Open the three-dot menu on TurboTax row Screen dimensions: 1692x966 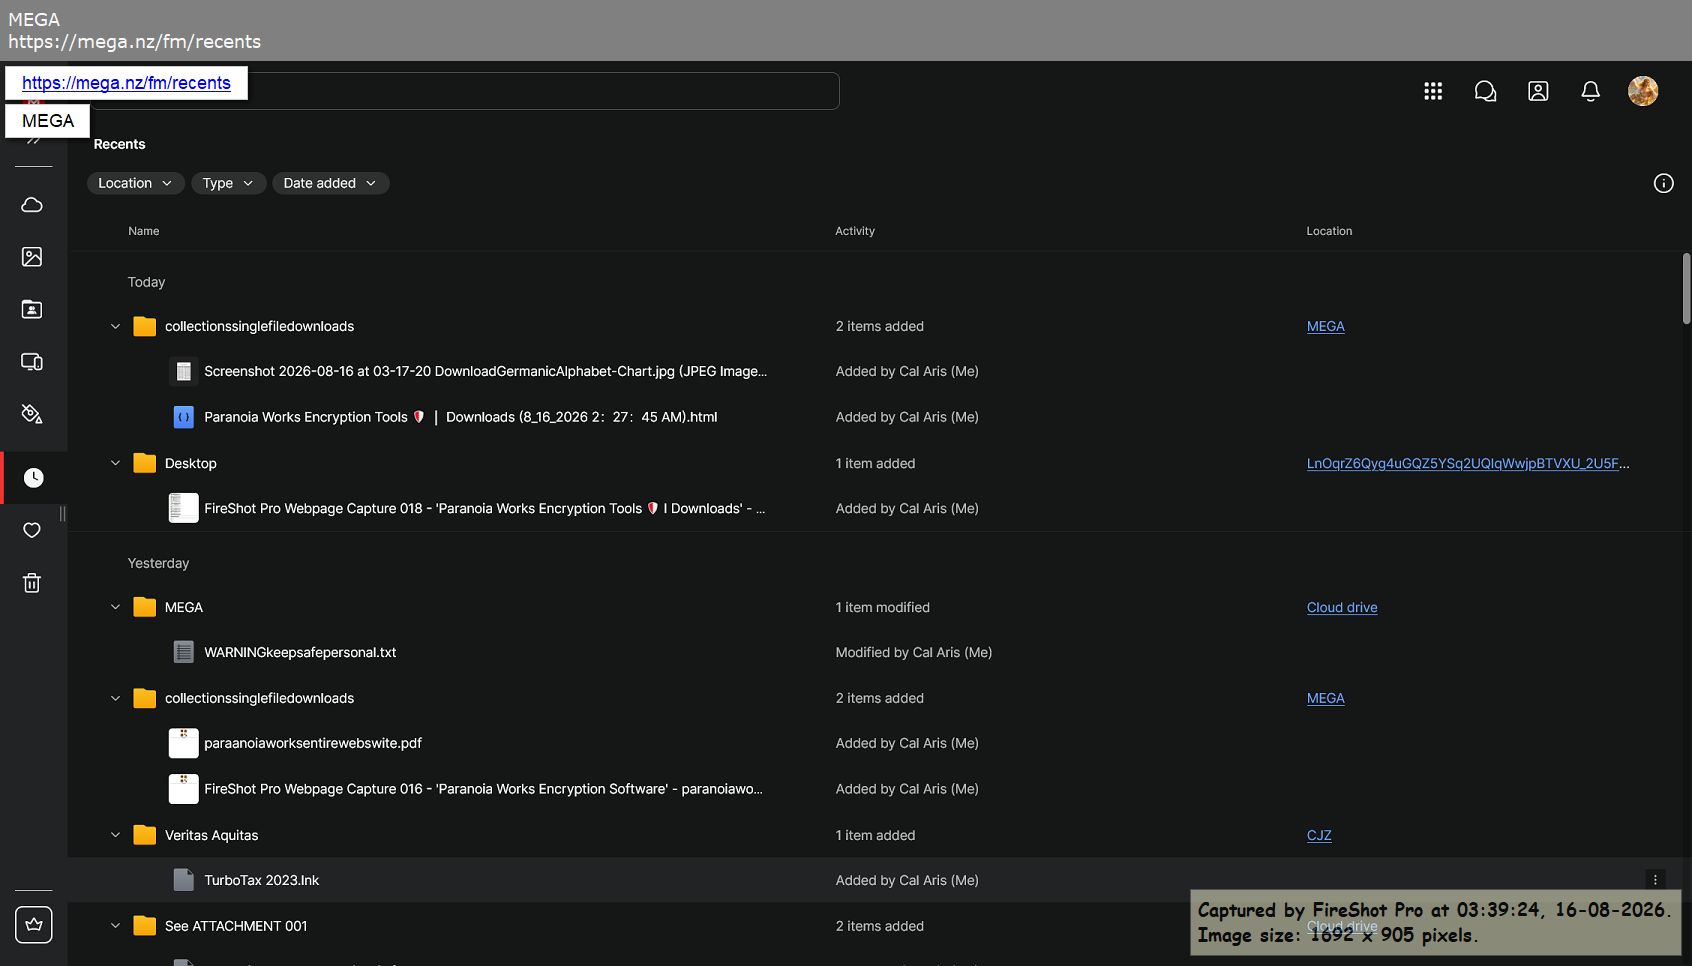(1655, 880)
